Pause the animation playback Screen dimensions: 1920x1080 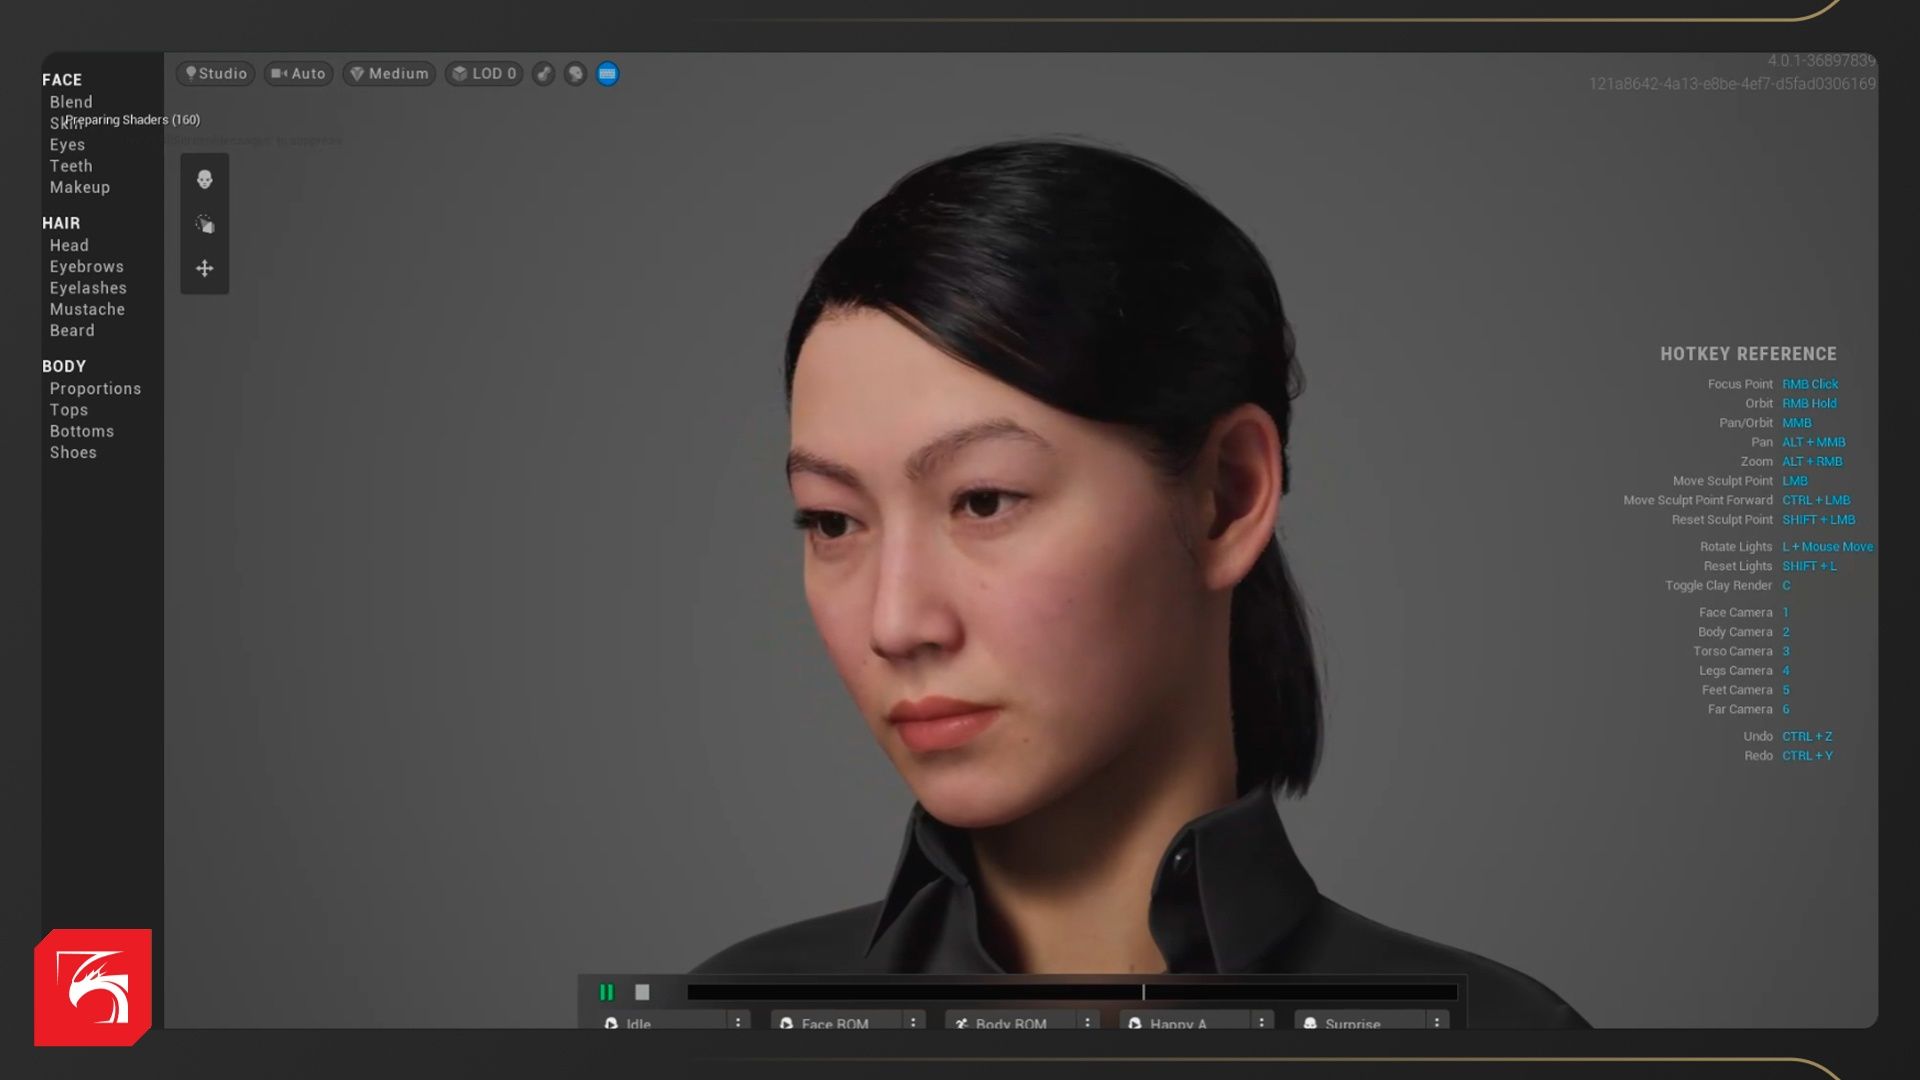(606, 992)
